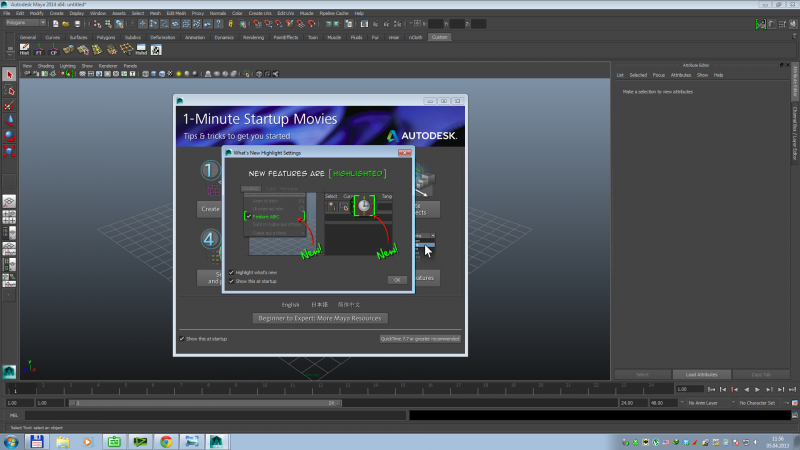Image resolution: width=800 pixels, height=450 pixels.
Task: Activate the Lasso select tool
Action: click(x=9, y=90)
